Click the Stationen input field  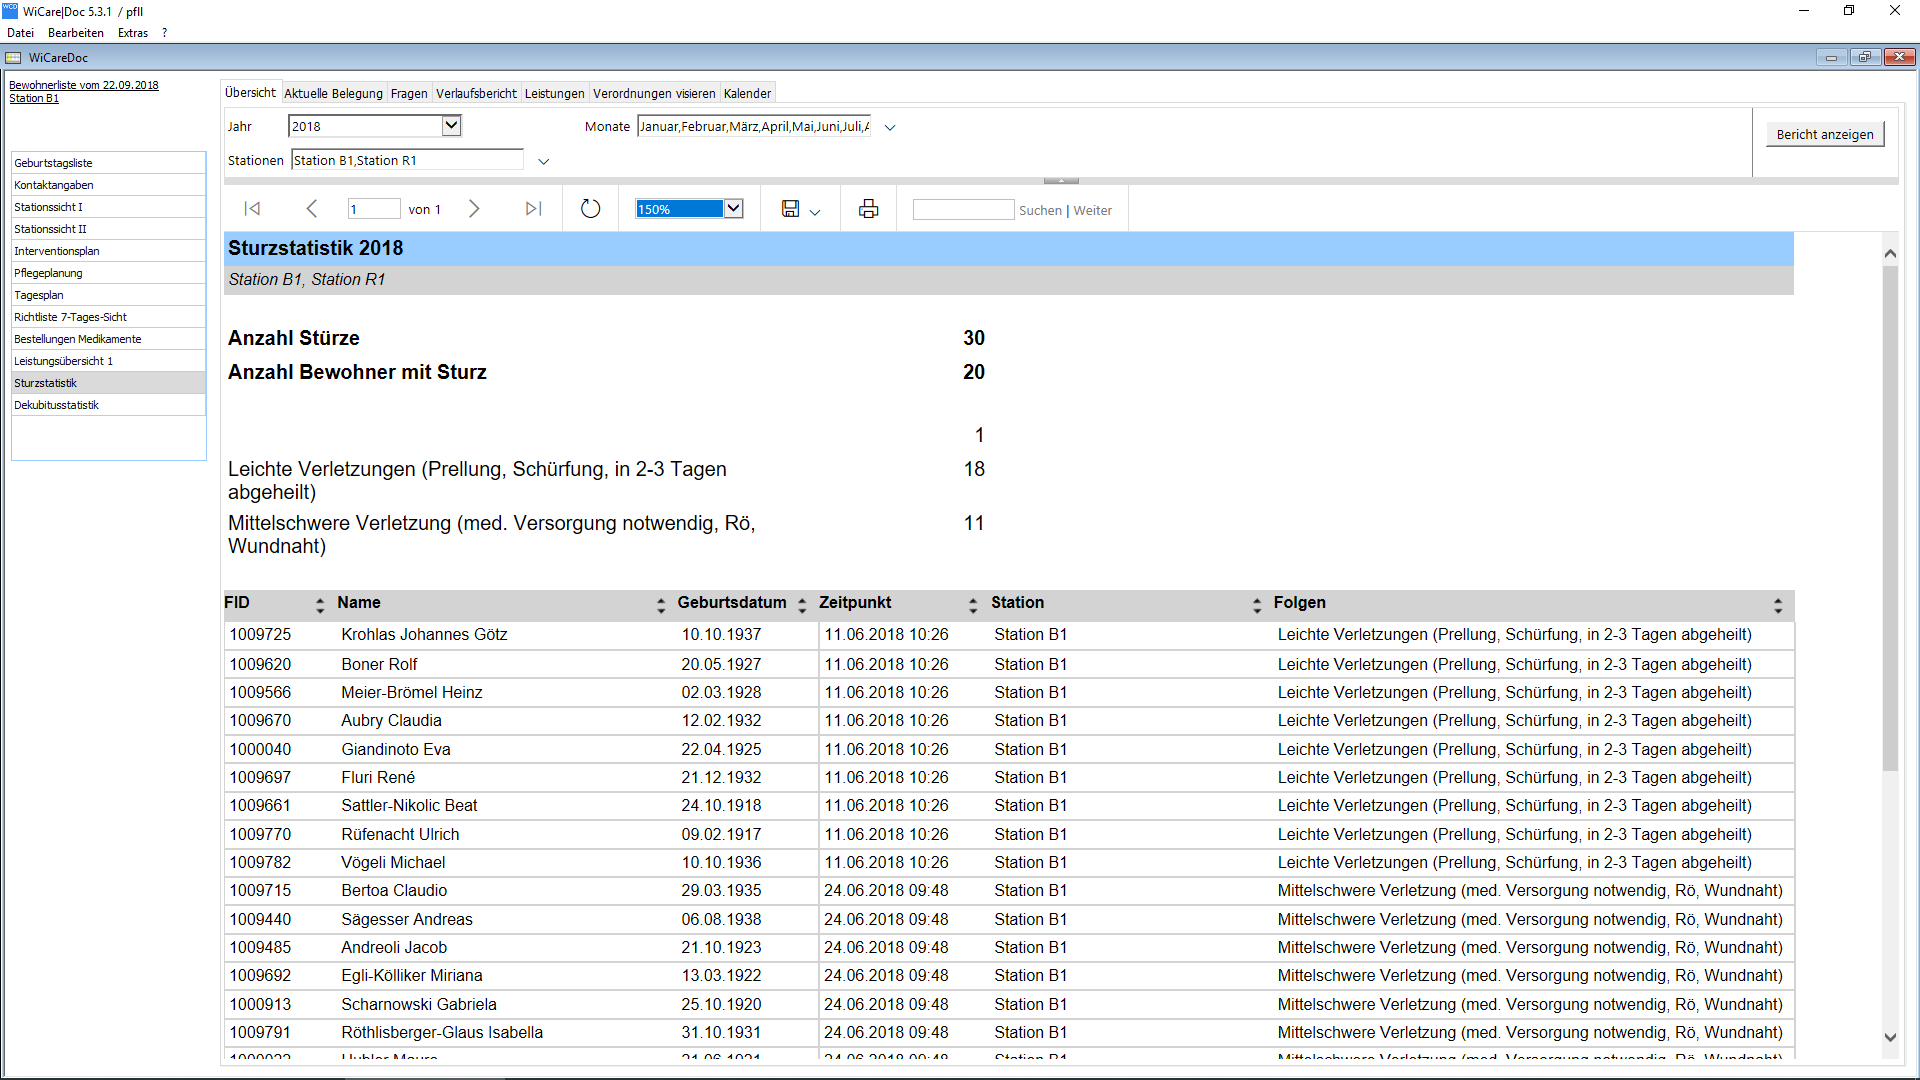[x=407, y=160]
